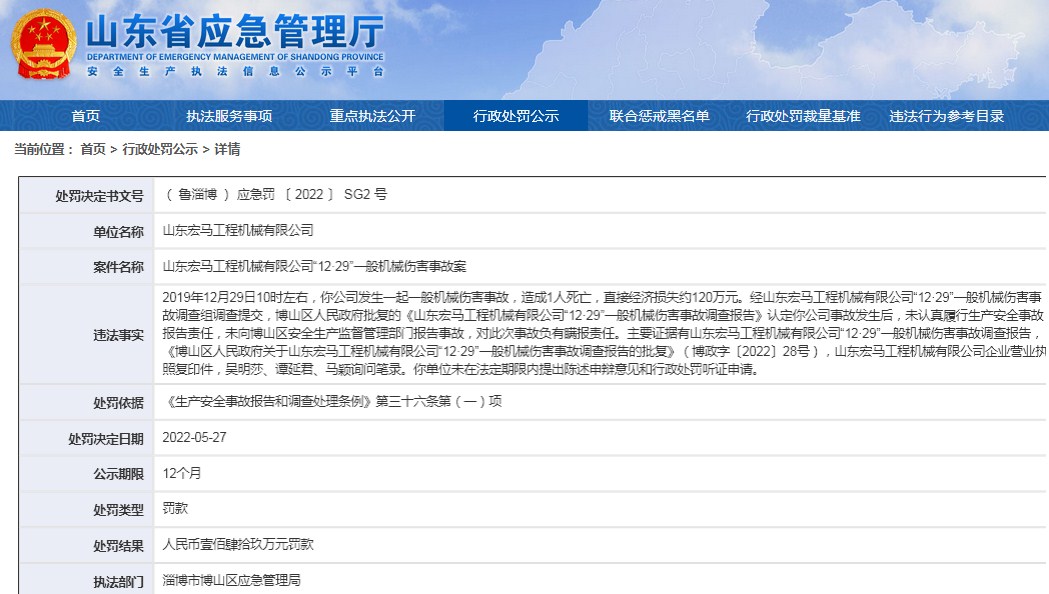Image resolution: width=1049 pixels, height=594 pixels.
Task: Click the national emblem logo
Action: [42, 46]
